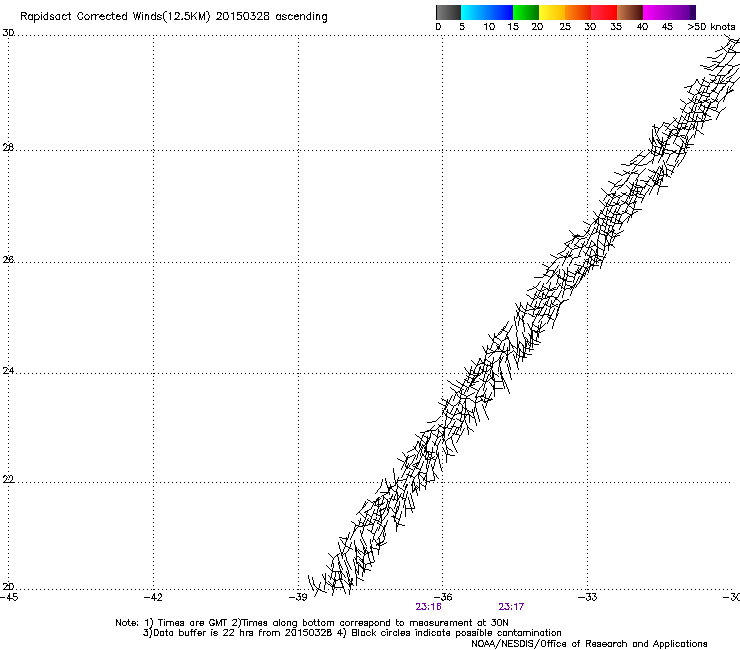
Task: Pick the yellow 20-25 knots legend color
Action: pos(552,12)
